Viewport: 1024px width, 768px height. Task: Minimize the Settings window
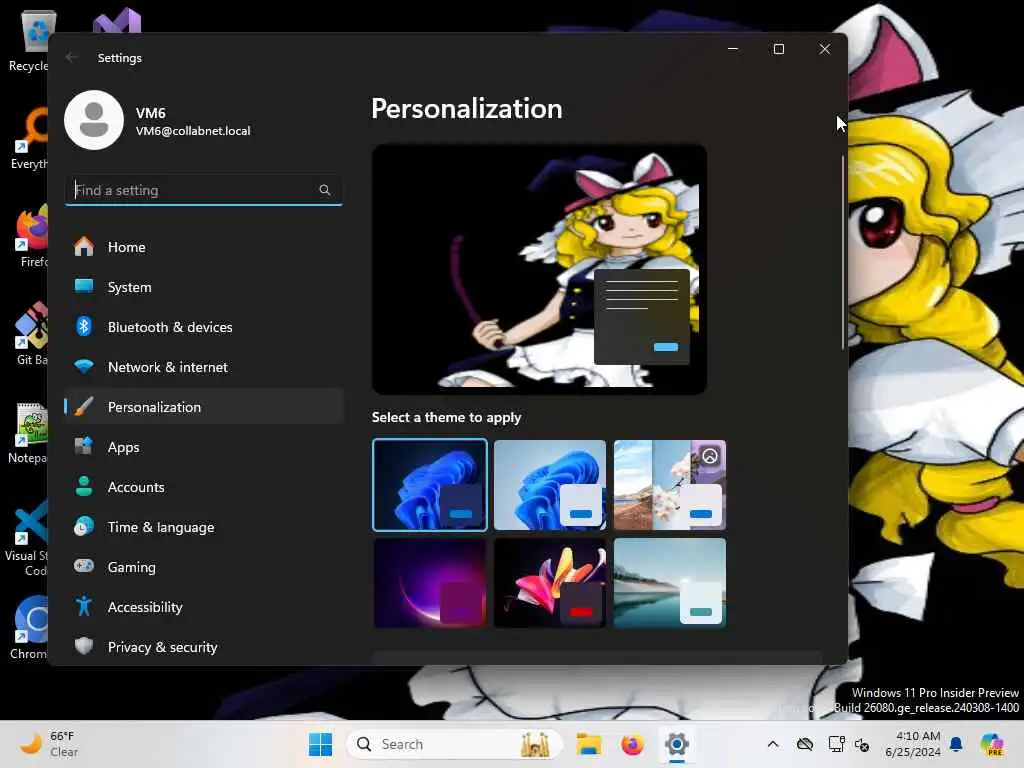pyautogui.click(x=733, y=49)
